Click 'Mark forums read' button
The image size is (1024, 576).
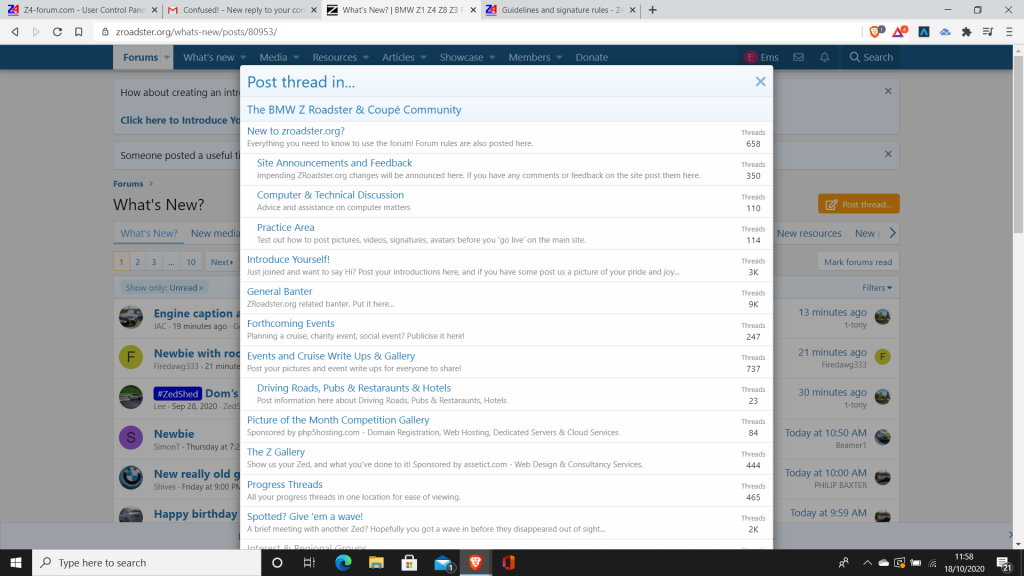coord(857,262)
